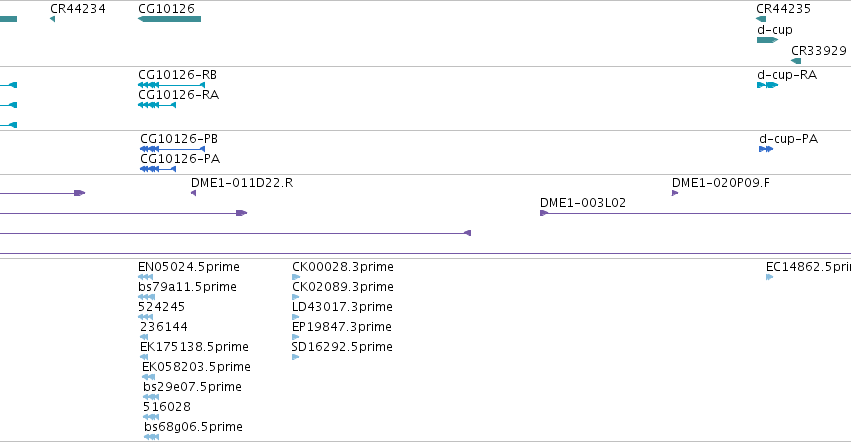Viewport: 851px width, 442px height.
Task: Select the DME1-020P09.F marker
Action: coord(675,193)
